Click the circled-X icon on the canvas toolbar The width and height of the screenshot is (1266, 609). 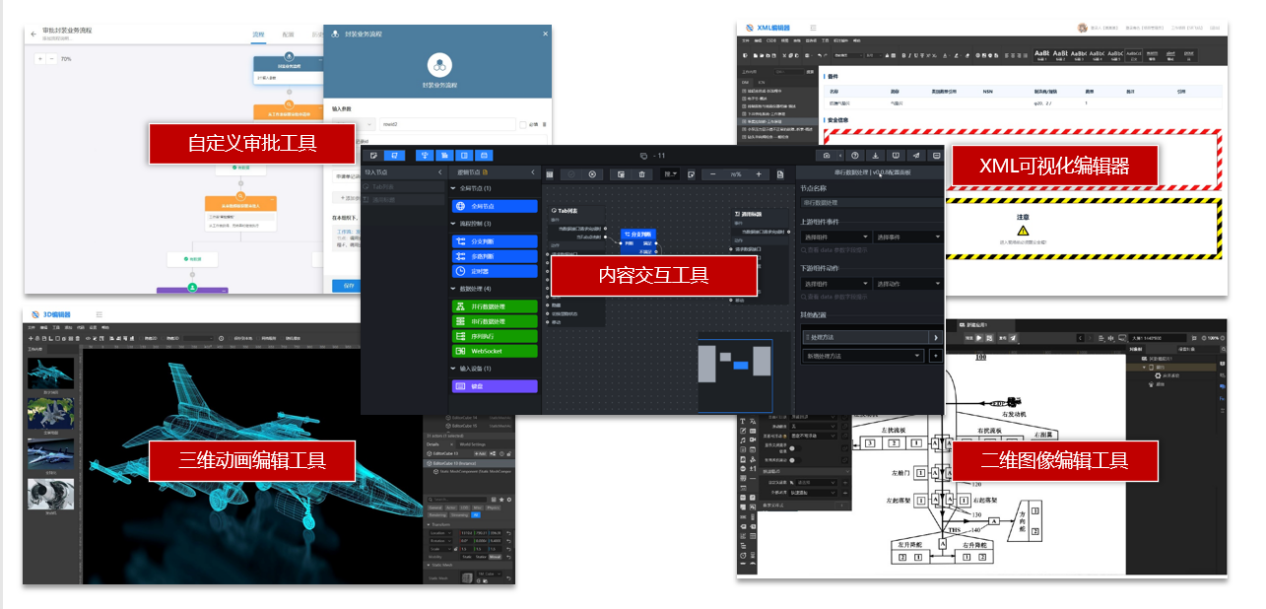(592, 174)
